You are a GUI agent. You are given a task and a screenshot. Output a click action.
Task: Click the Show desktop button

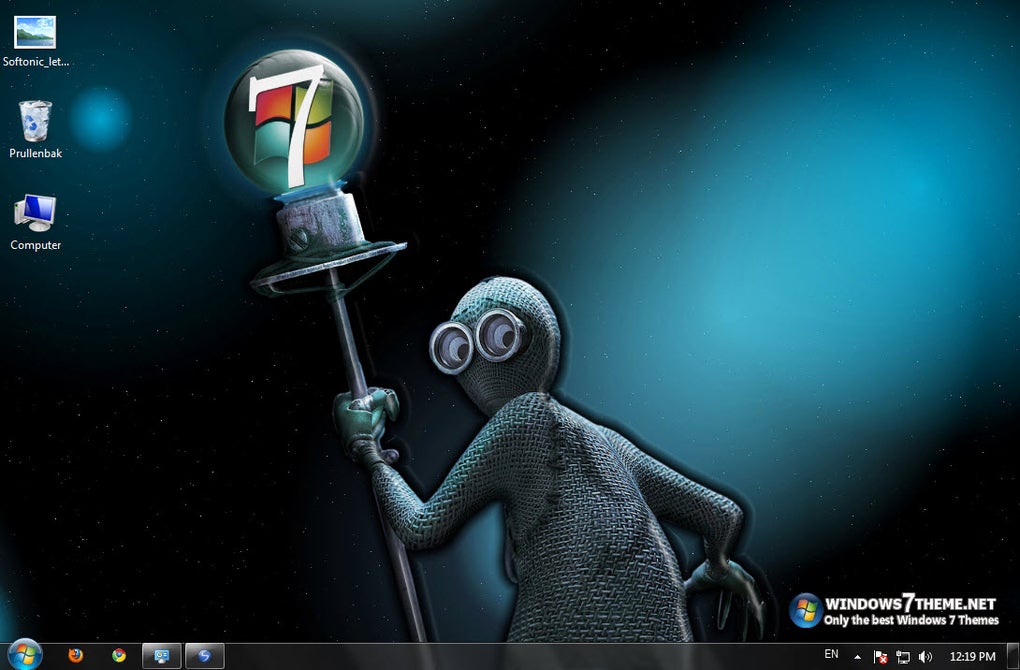1013,656
